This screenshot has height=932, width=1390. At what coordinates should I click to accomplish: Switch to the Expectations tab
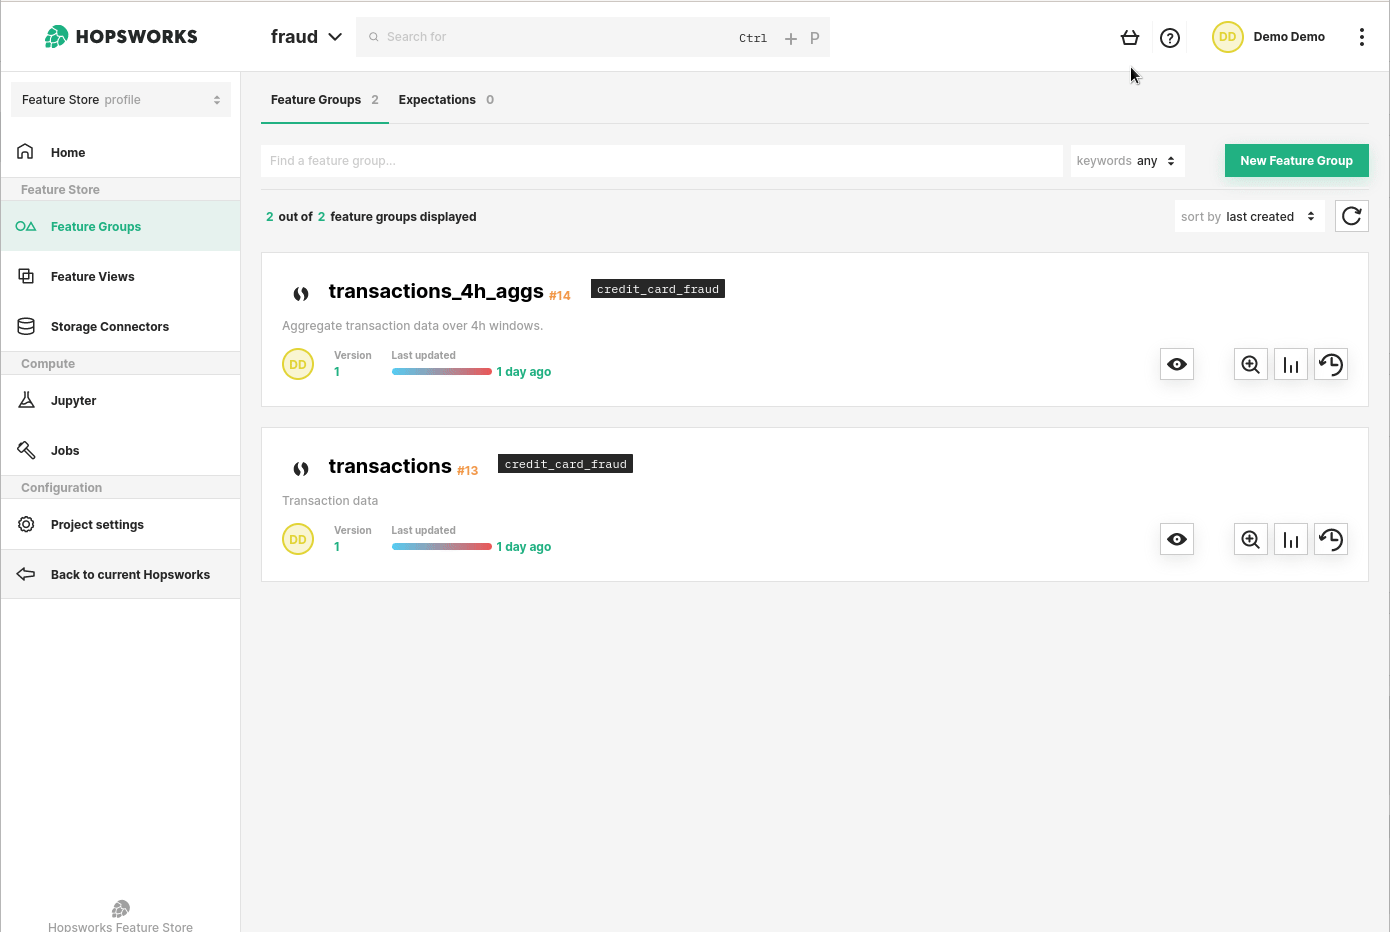[x=437, y=99]
